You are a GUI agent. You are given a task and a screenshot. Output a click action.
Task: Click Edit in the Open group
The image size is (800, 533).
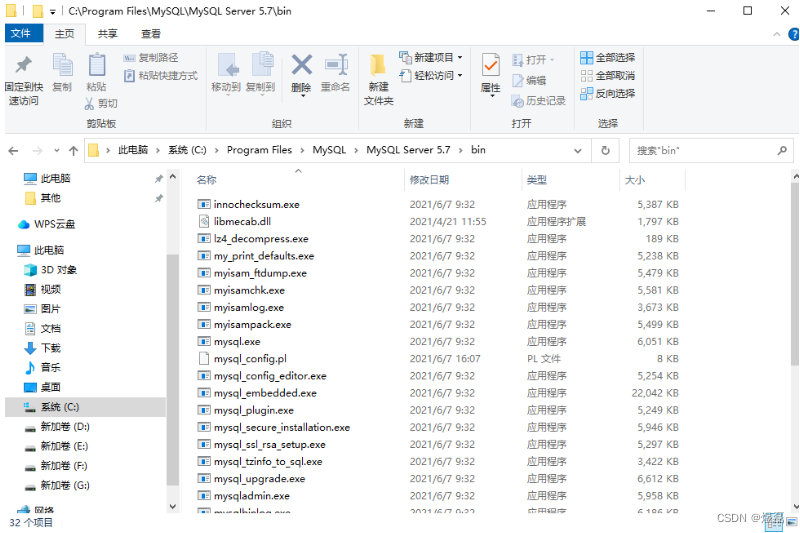pos(529,81)
